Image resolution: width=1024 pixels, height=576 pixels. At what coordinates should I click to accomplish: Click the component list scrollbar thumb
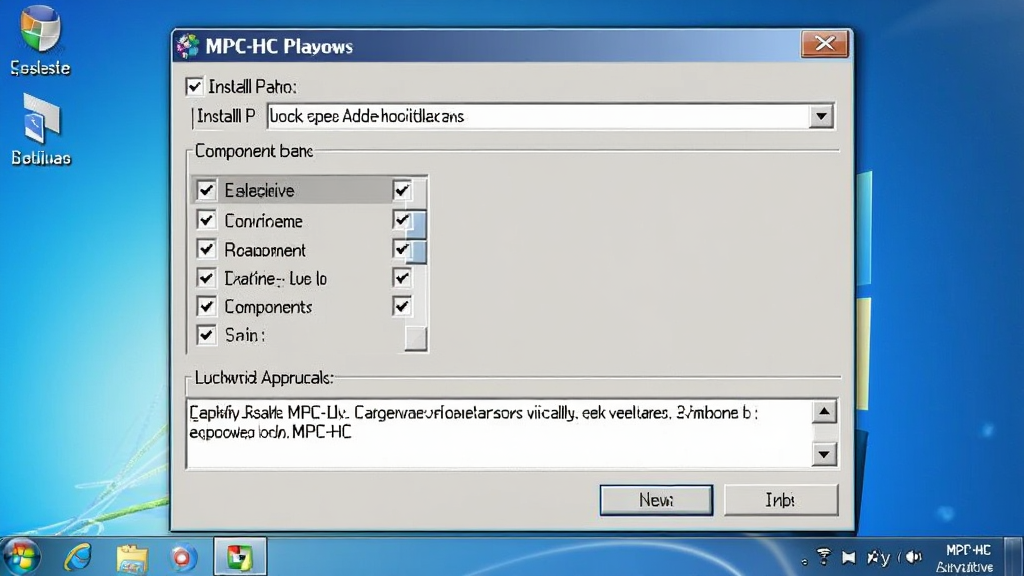(418, 237)
